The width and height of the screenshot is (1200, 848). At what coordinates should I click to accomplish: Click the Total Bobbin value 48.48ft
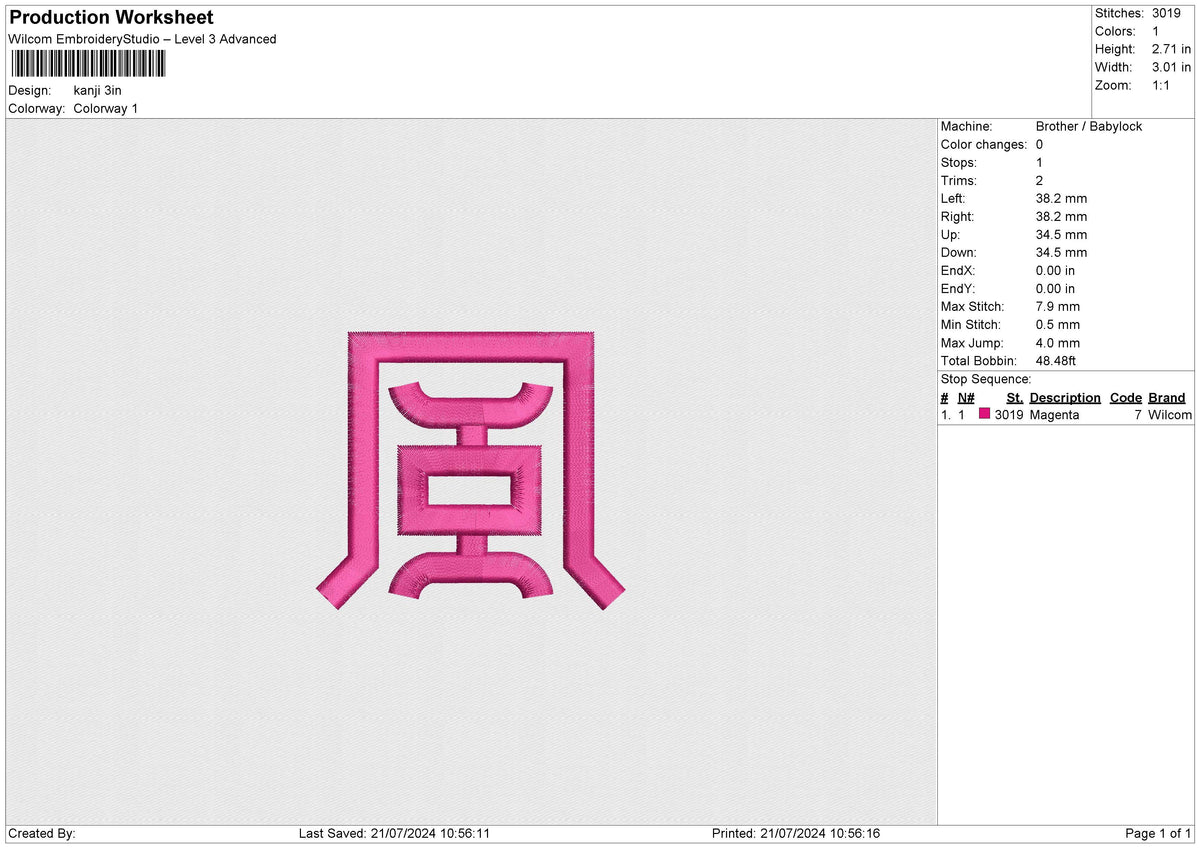[x=1056, y=361]
